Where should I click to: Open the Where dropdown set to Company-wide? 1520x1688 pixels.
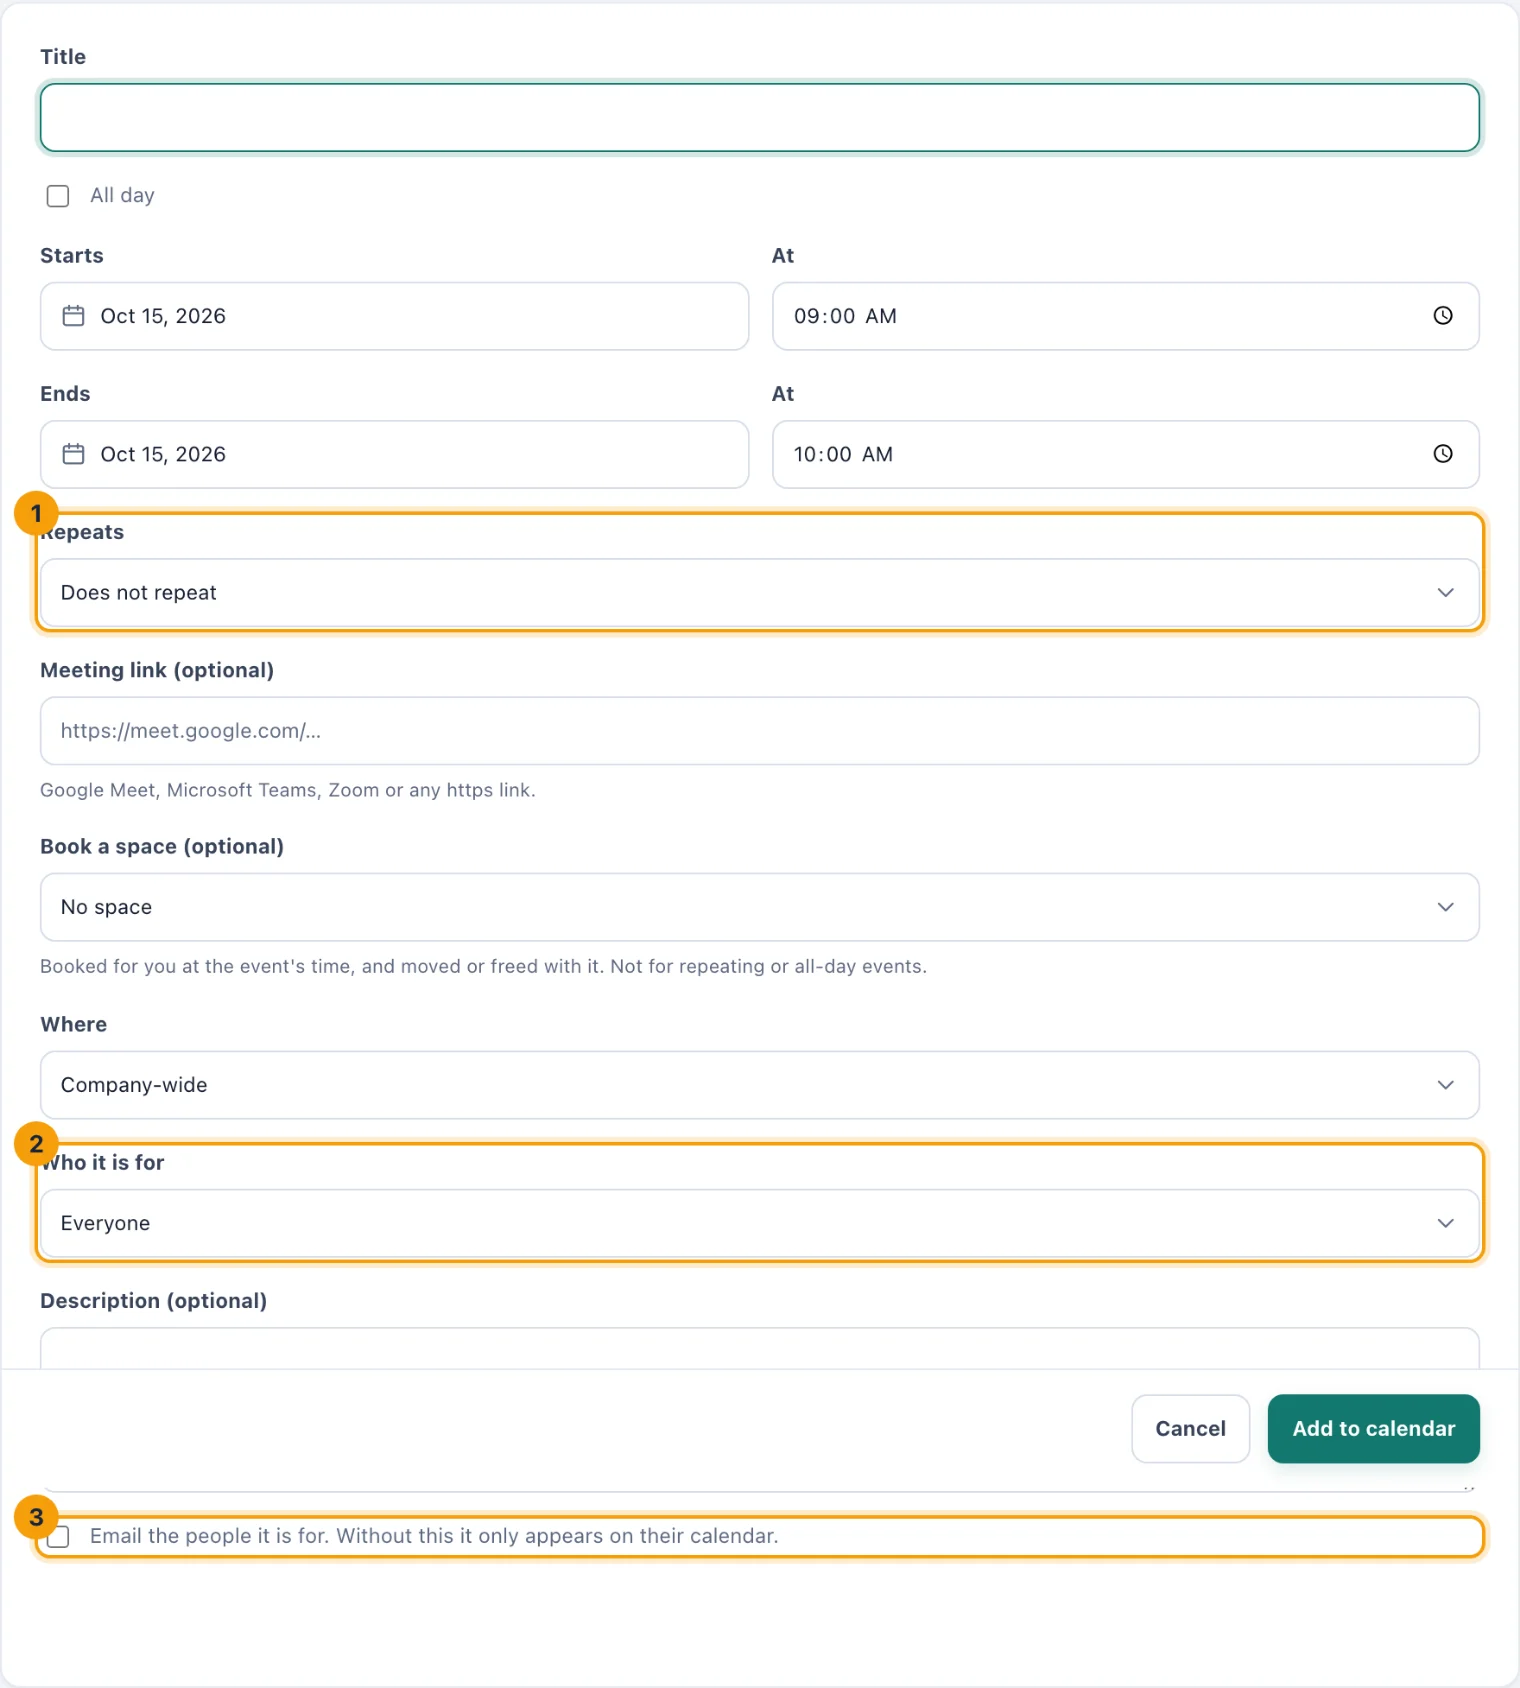point(759,1085)
